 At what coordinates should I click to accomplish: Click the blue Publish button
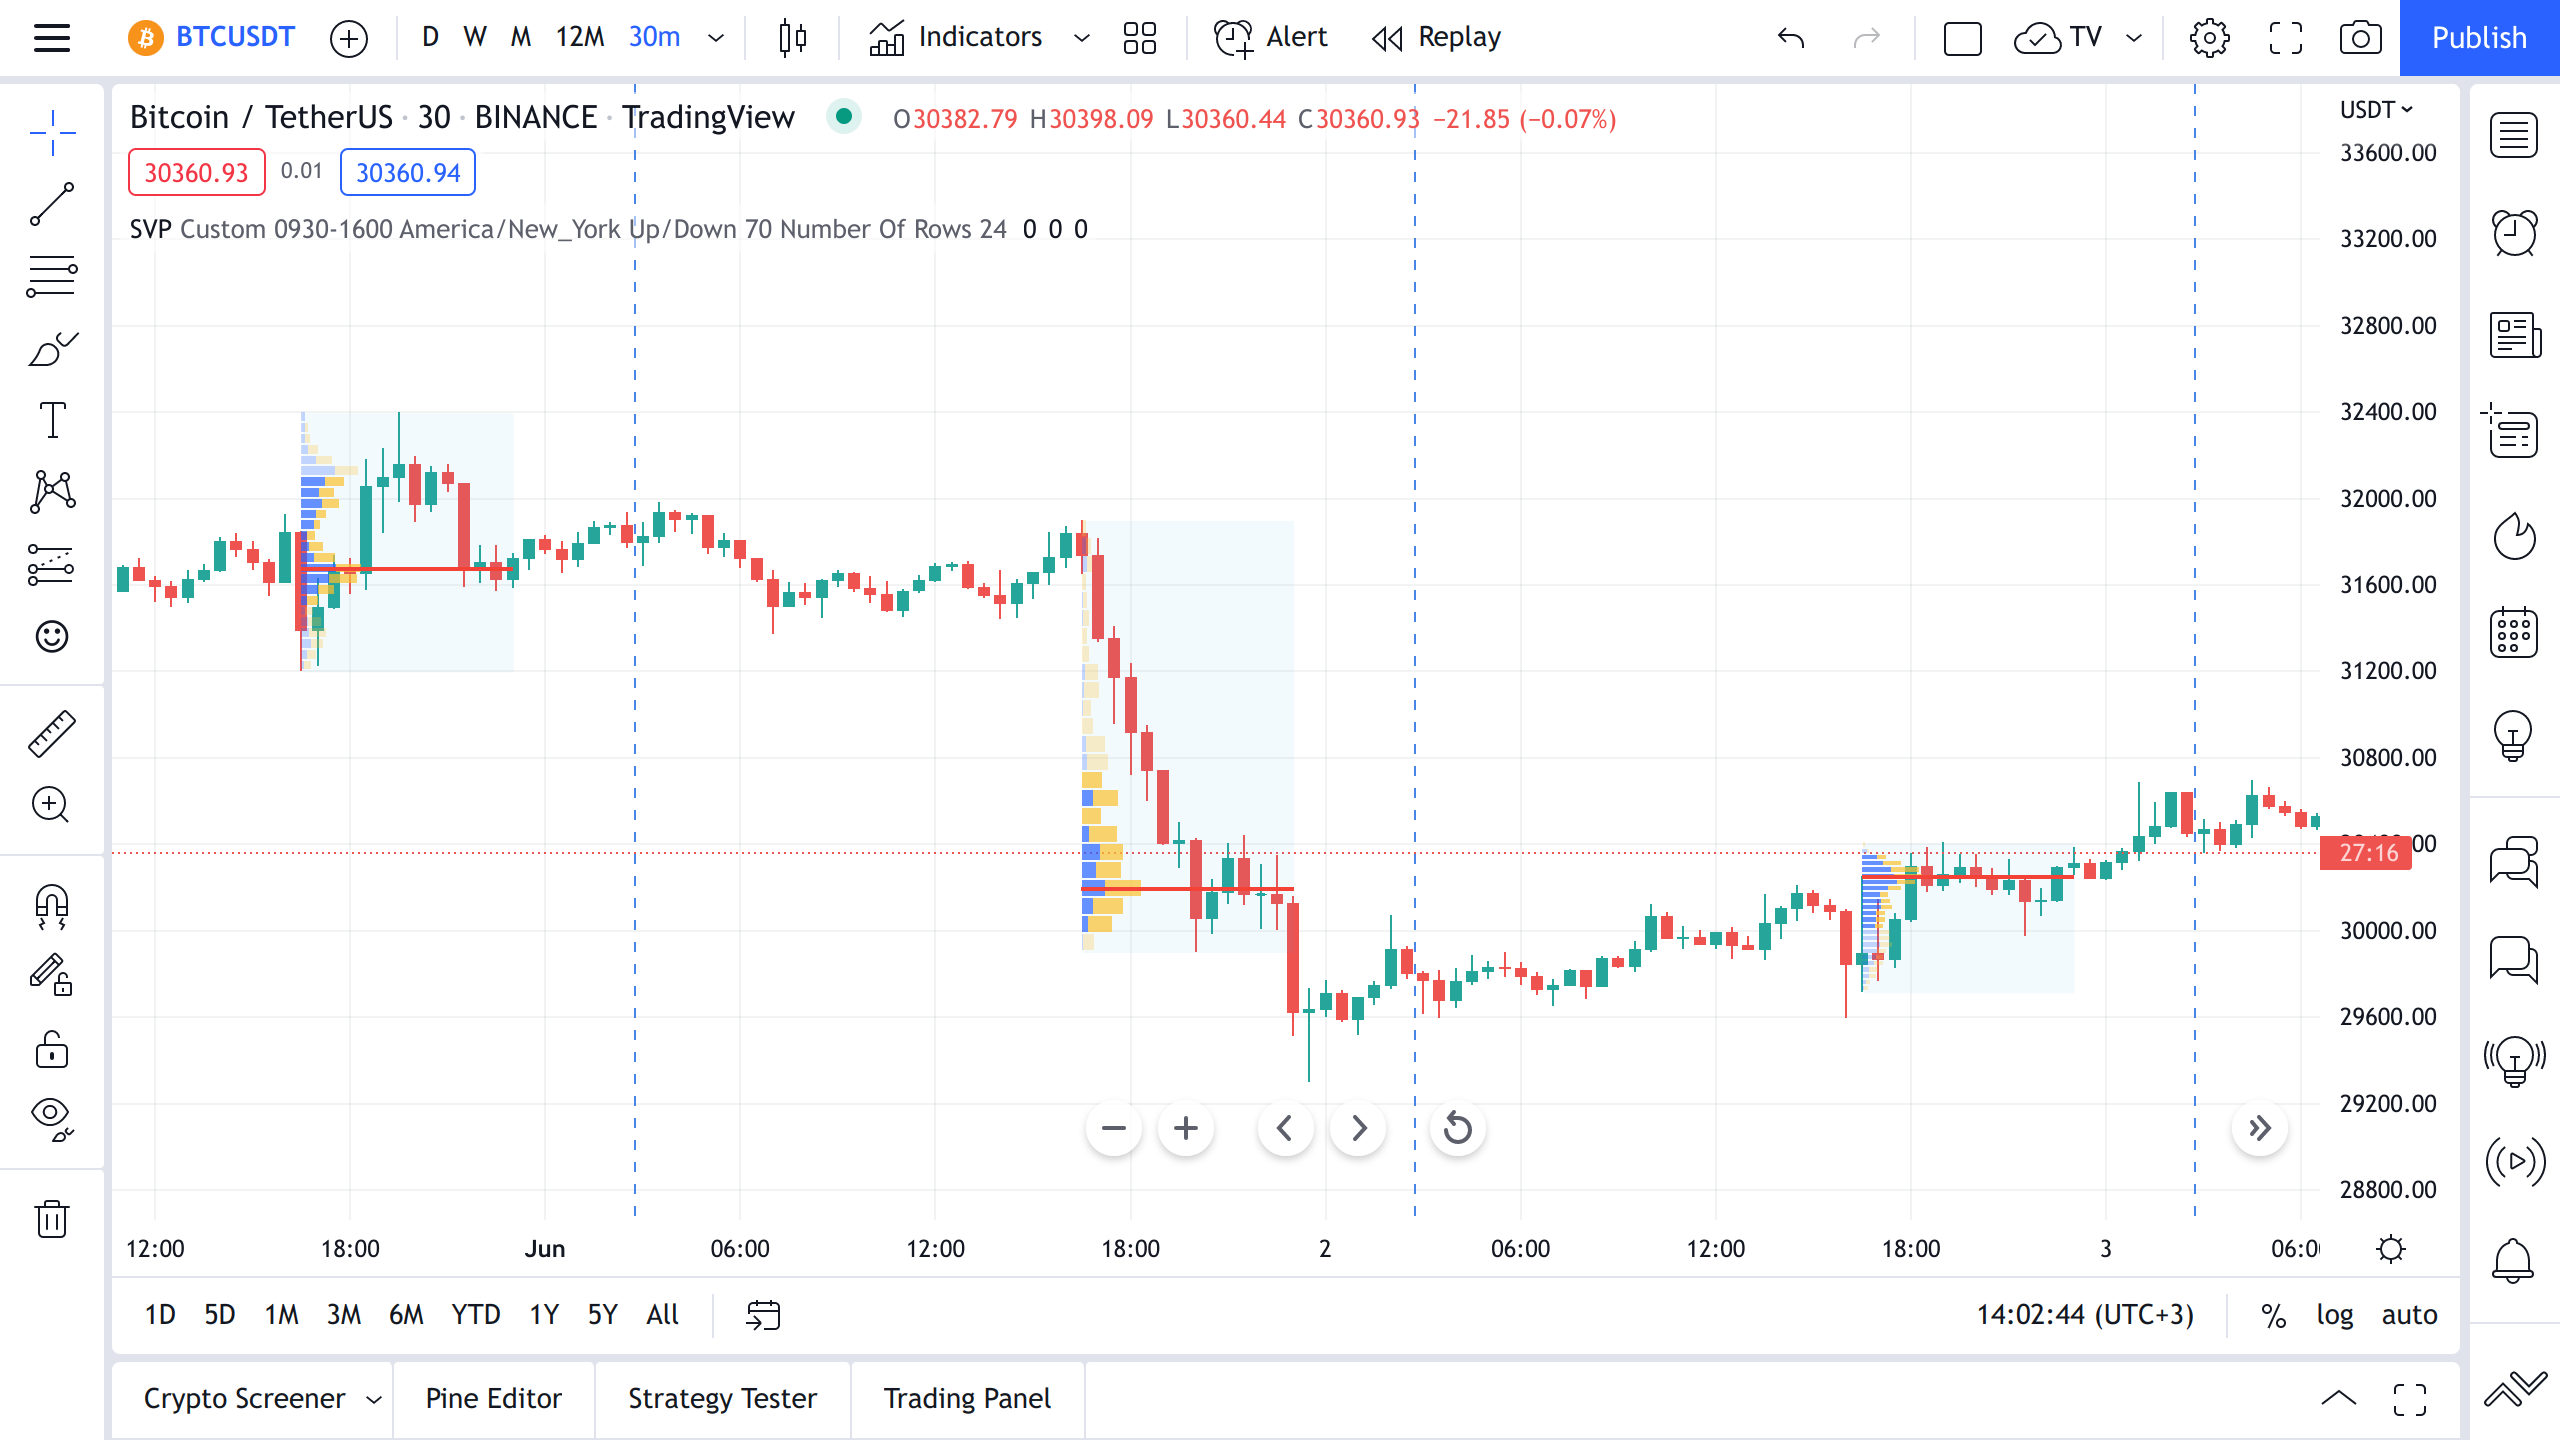pos(2478,38)
